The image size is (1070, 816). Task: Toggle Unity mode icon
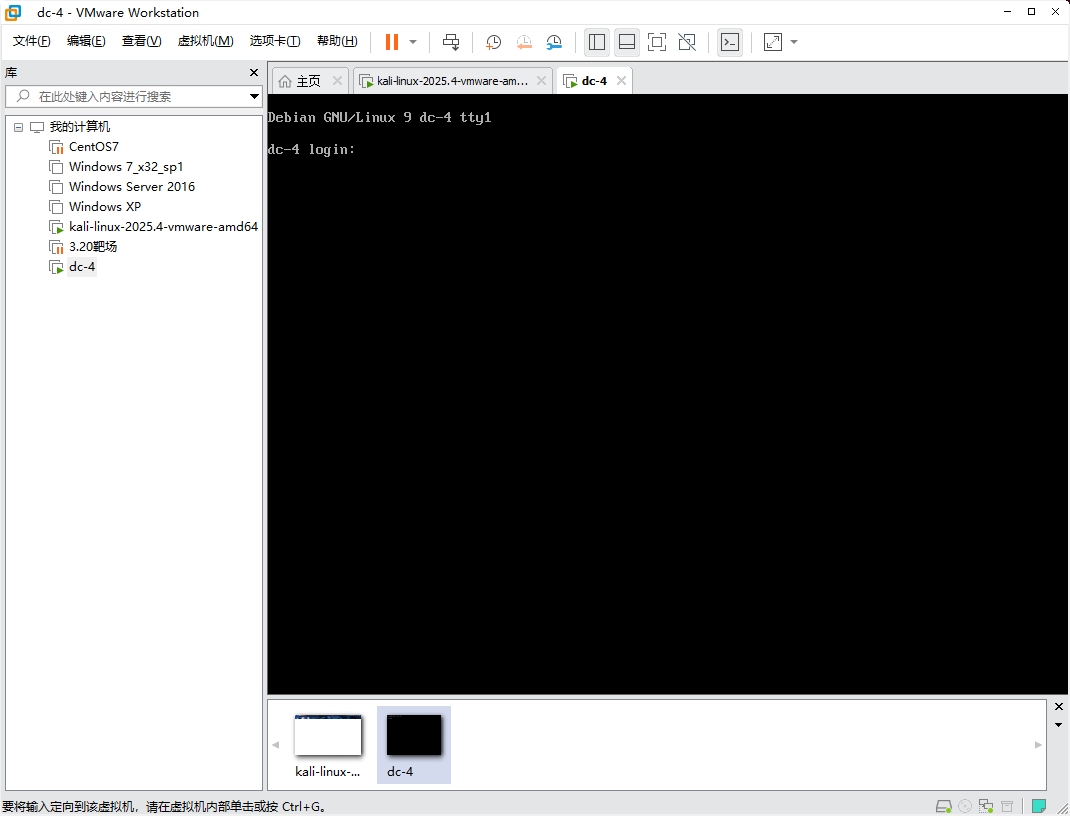point(687,42)
